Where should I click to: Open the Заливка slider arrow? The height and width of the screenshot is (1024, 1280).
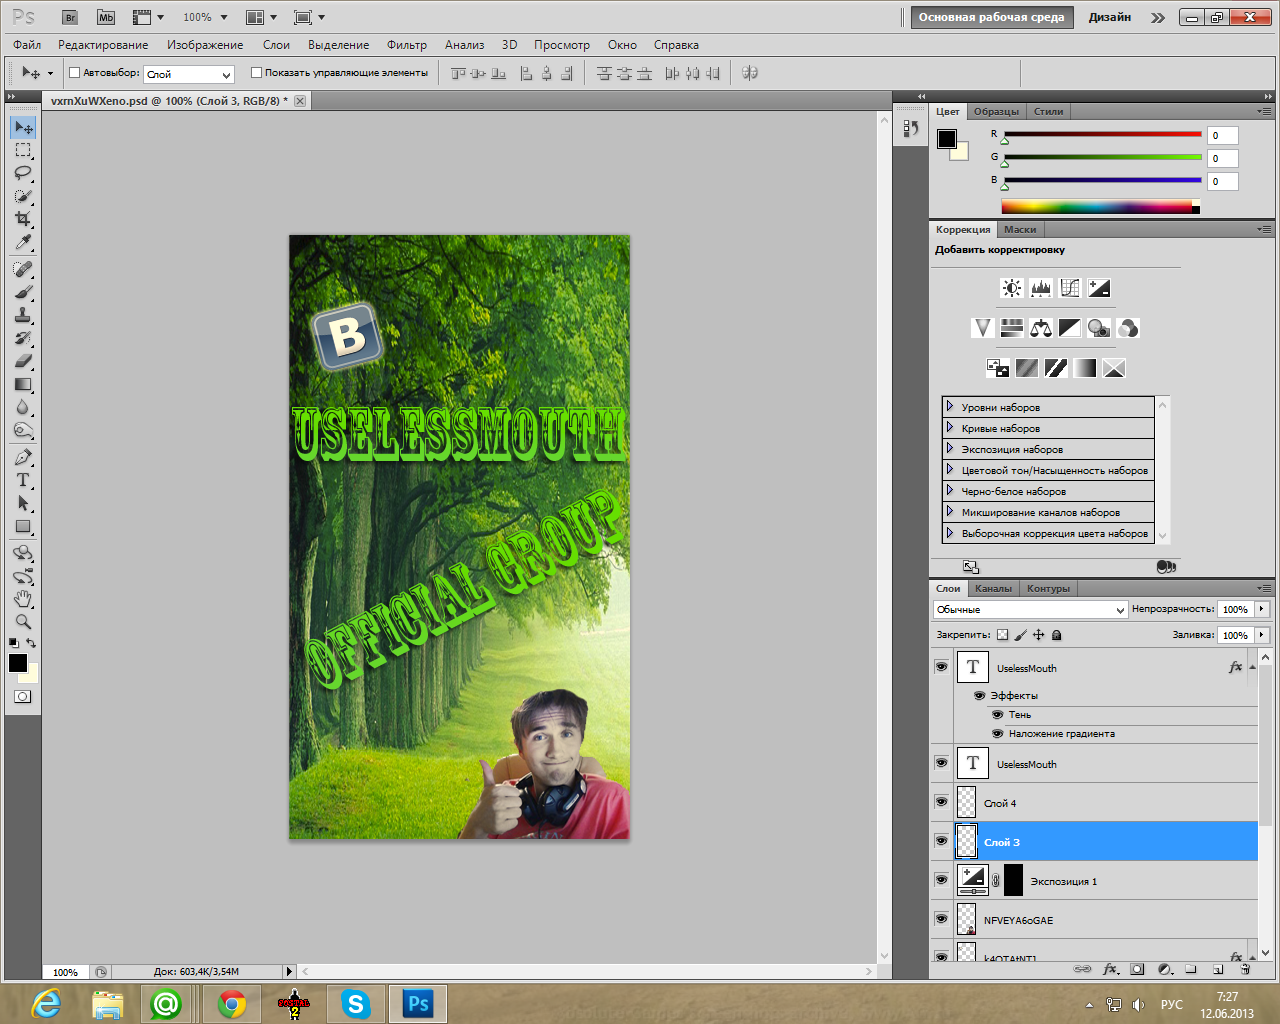pyautogui.click(x=1262, y=635)
